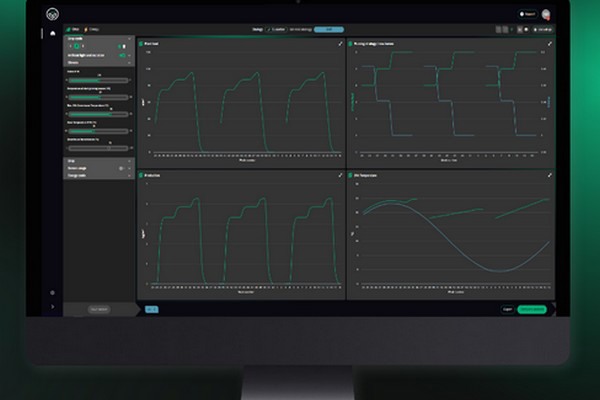Click the green button at bottom right
The width and height of the screenshot is (600, 400).
(532, 309)
